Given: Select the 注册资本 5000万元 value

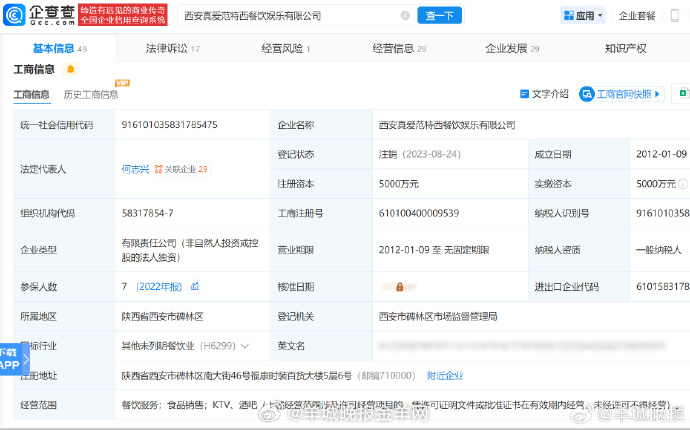Looking at the screenshot, I should tap(399, 184).
